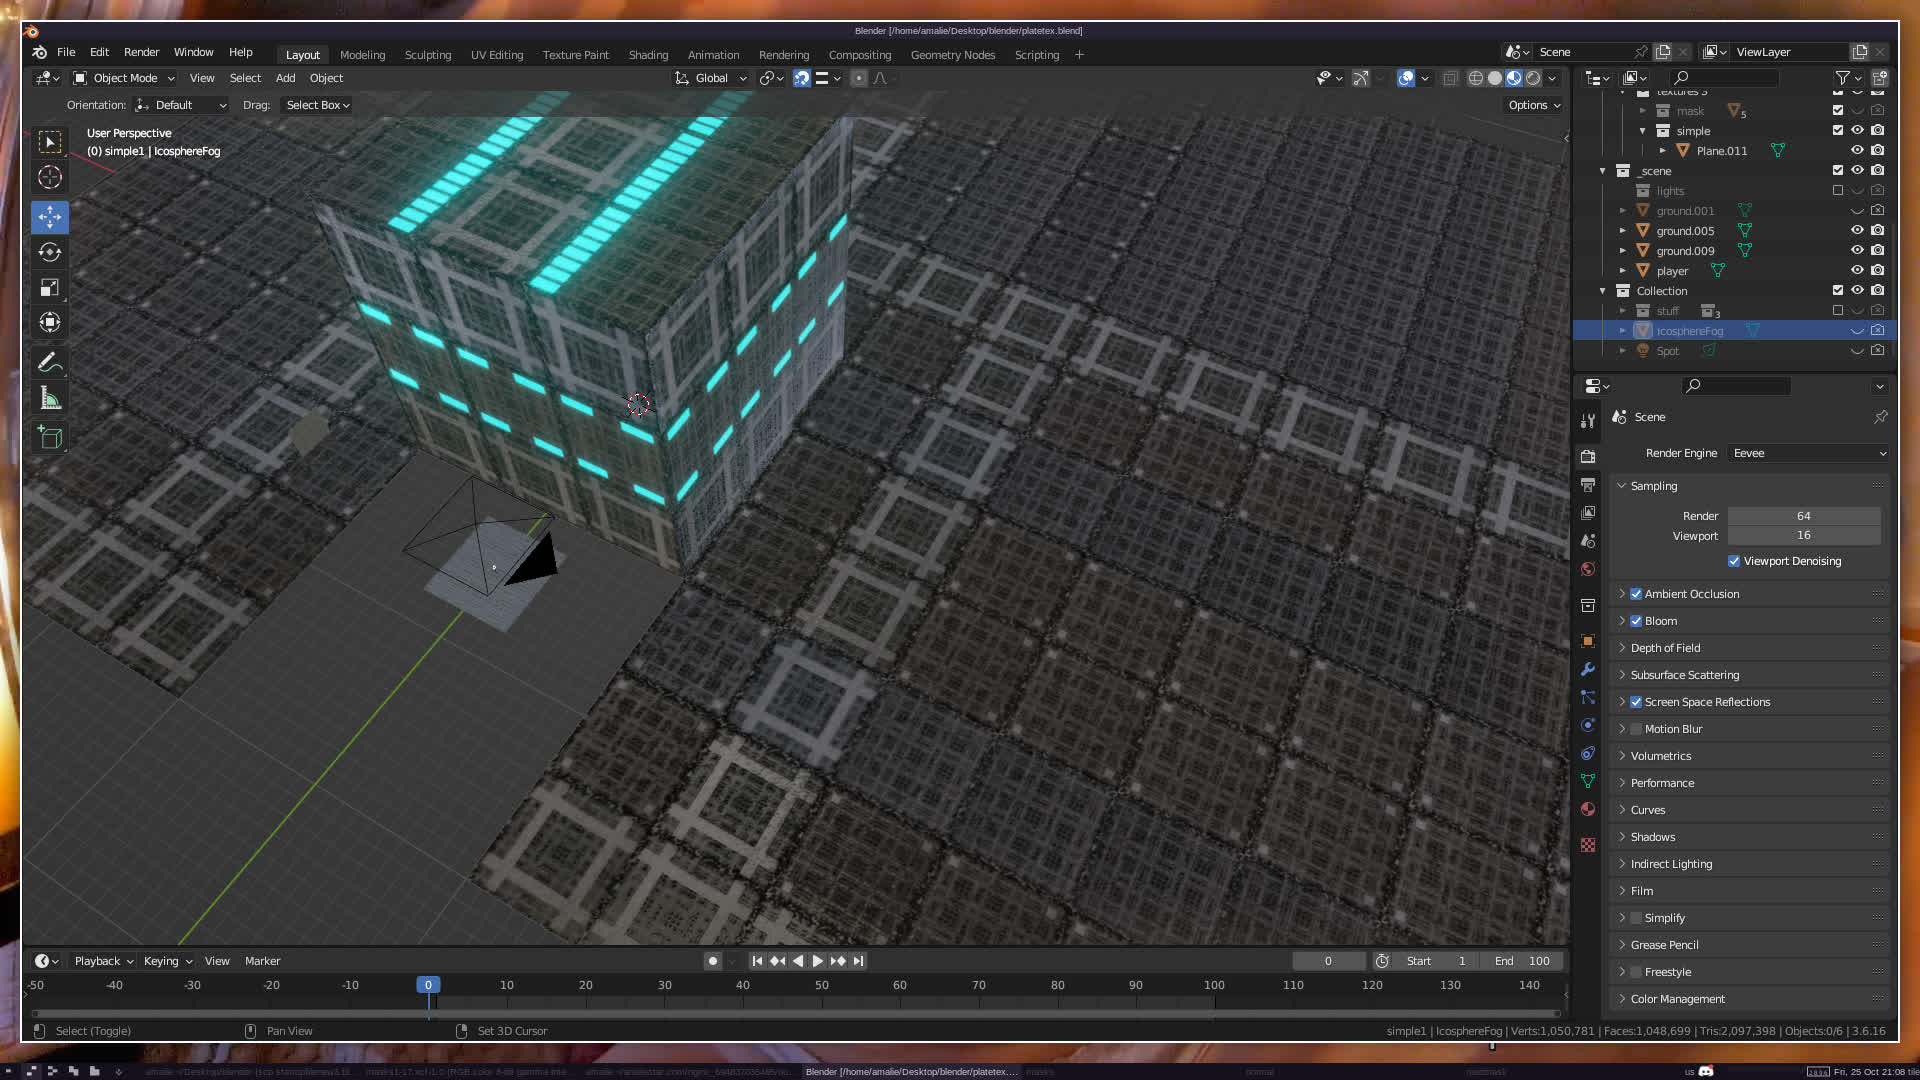Switch to rendered viewport shading
This screenshot has height=1080, width=1920.
tap(1533, 78)
